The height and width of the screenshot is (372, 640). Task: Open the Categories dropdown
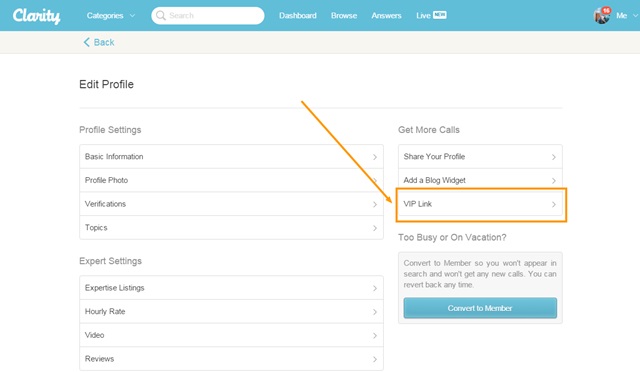pos(111,16)
